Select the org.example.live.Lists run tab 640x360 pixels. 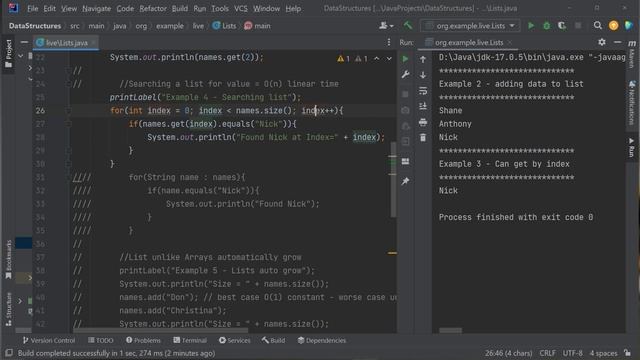point(469,42)
